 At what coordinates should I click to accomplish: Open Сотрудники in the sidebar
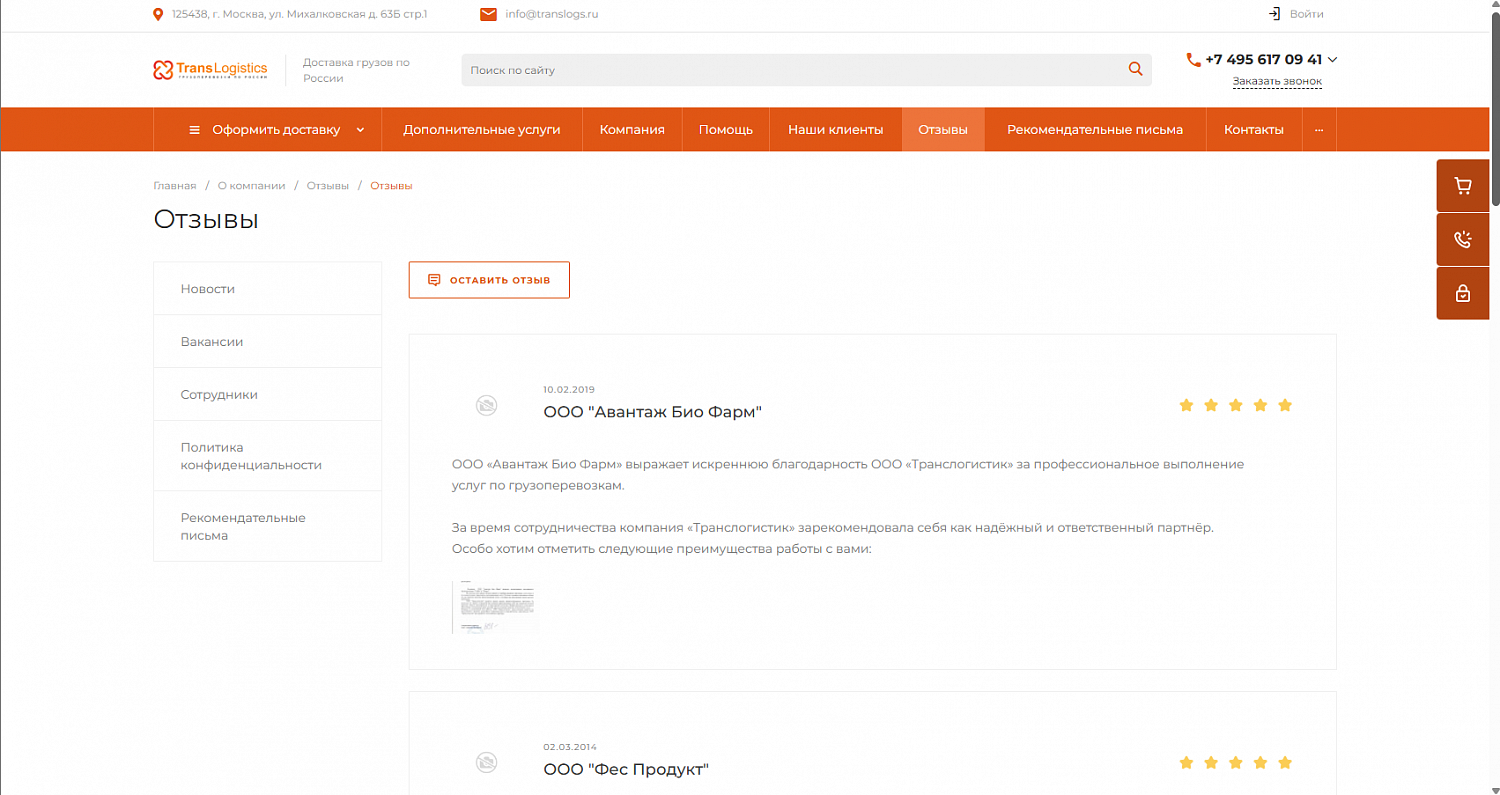[267, 395]
